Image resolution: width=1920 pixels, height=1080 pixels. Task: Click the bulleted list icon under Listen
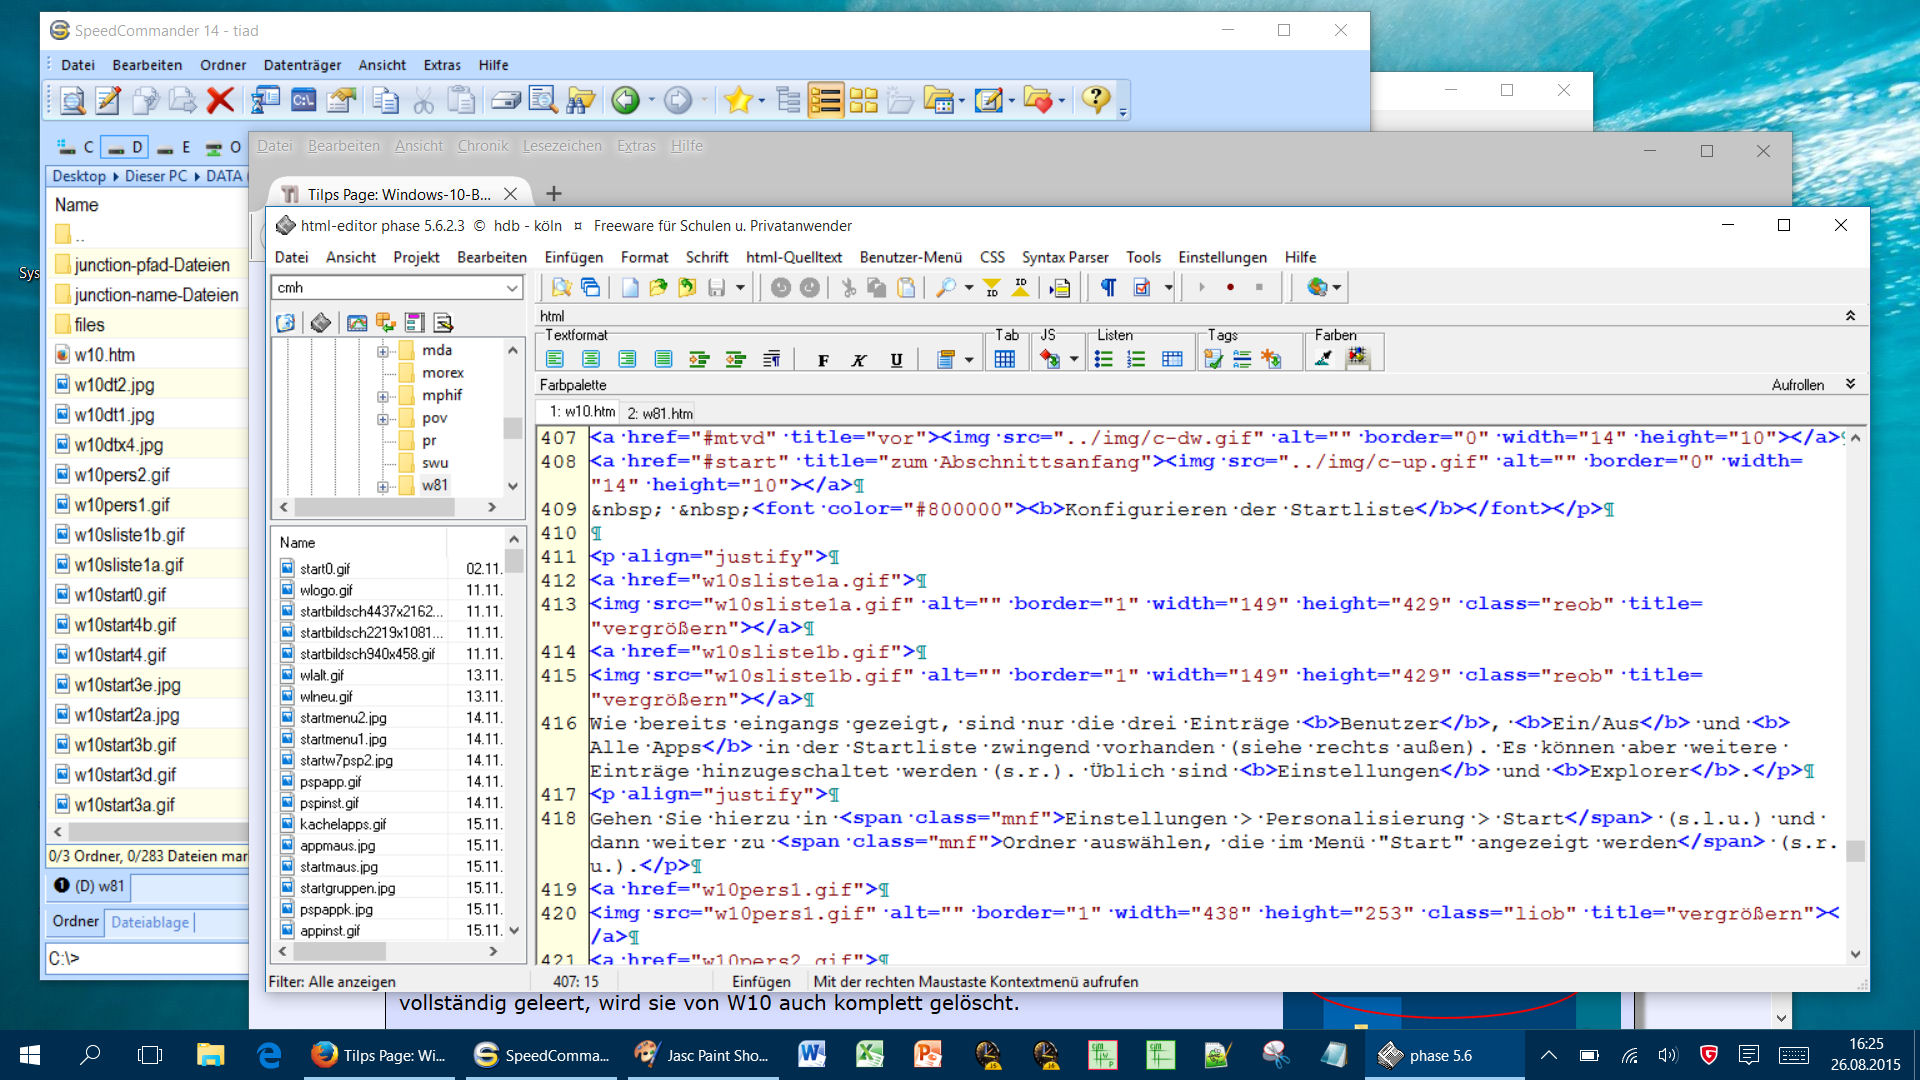(1104, 359)
